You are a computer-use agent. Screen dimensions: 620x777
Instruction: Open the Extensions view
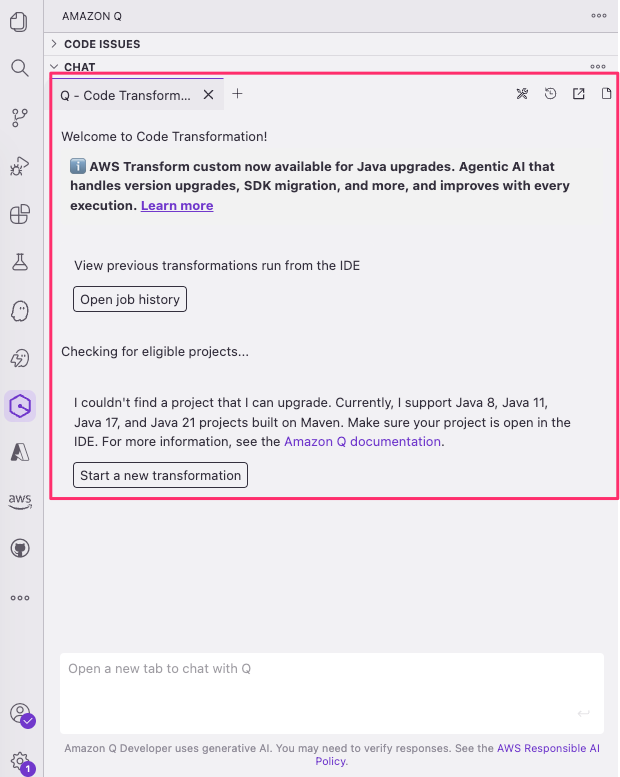pyautogui.click(x=19, y=214)
